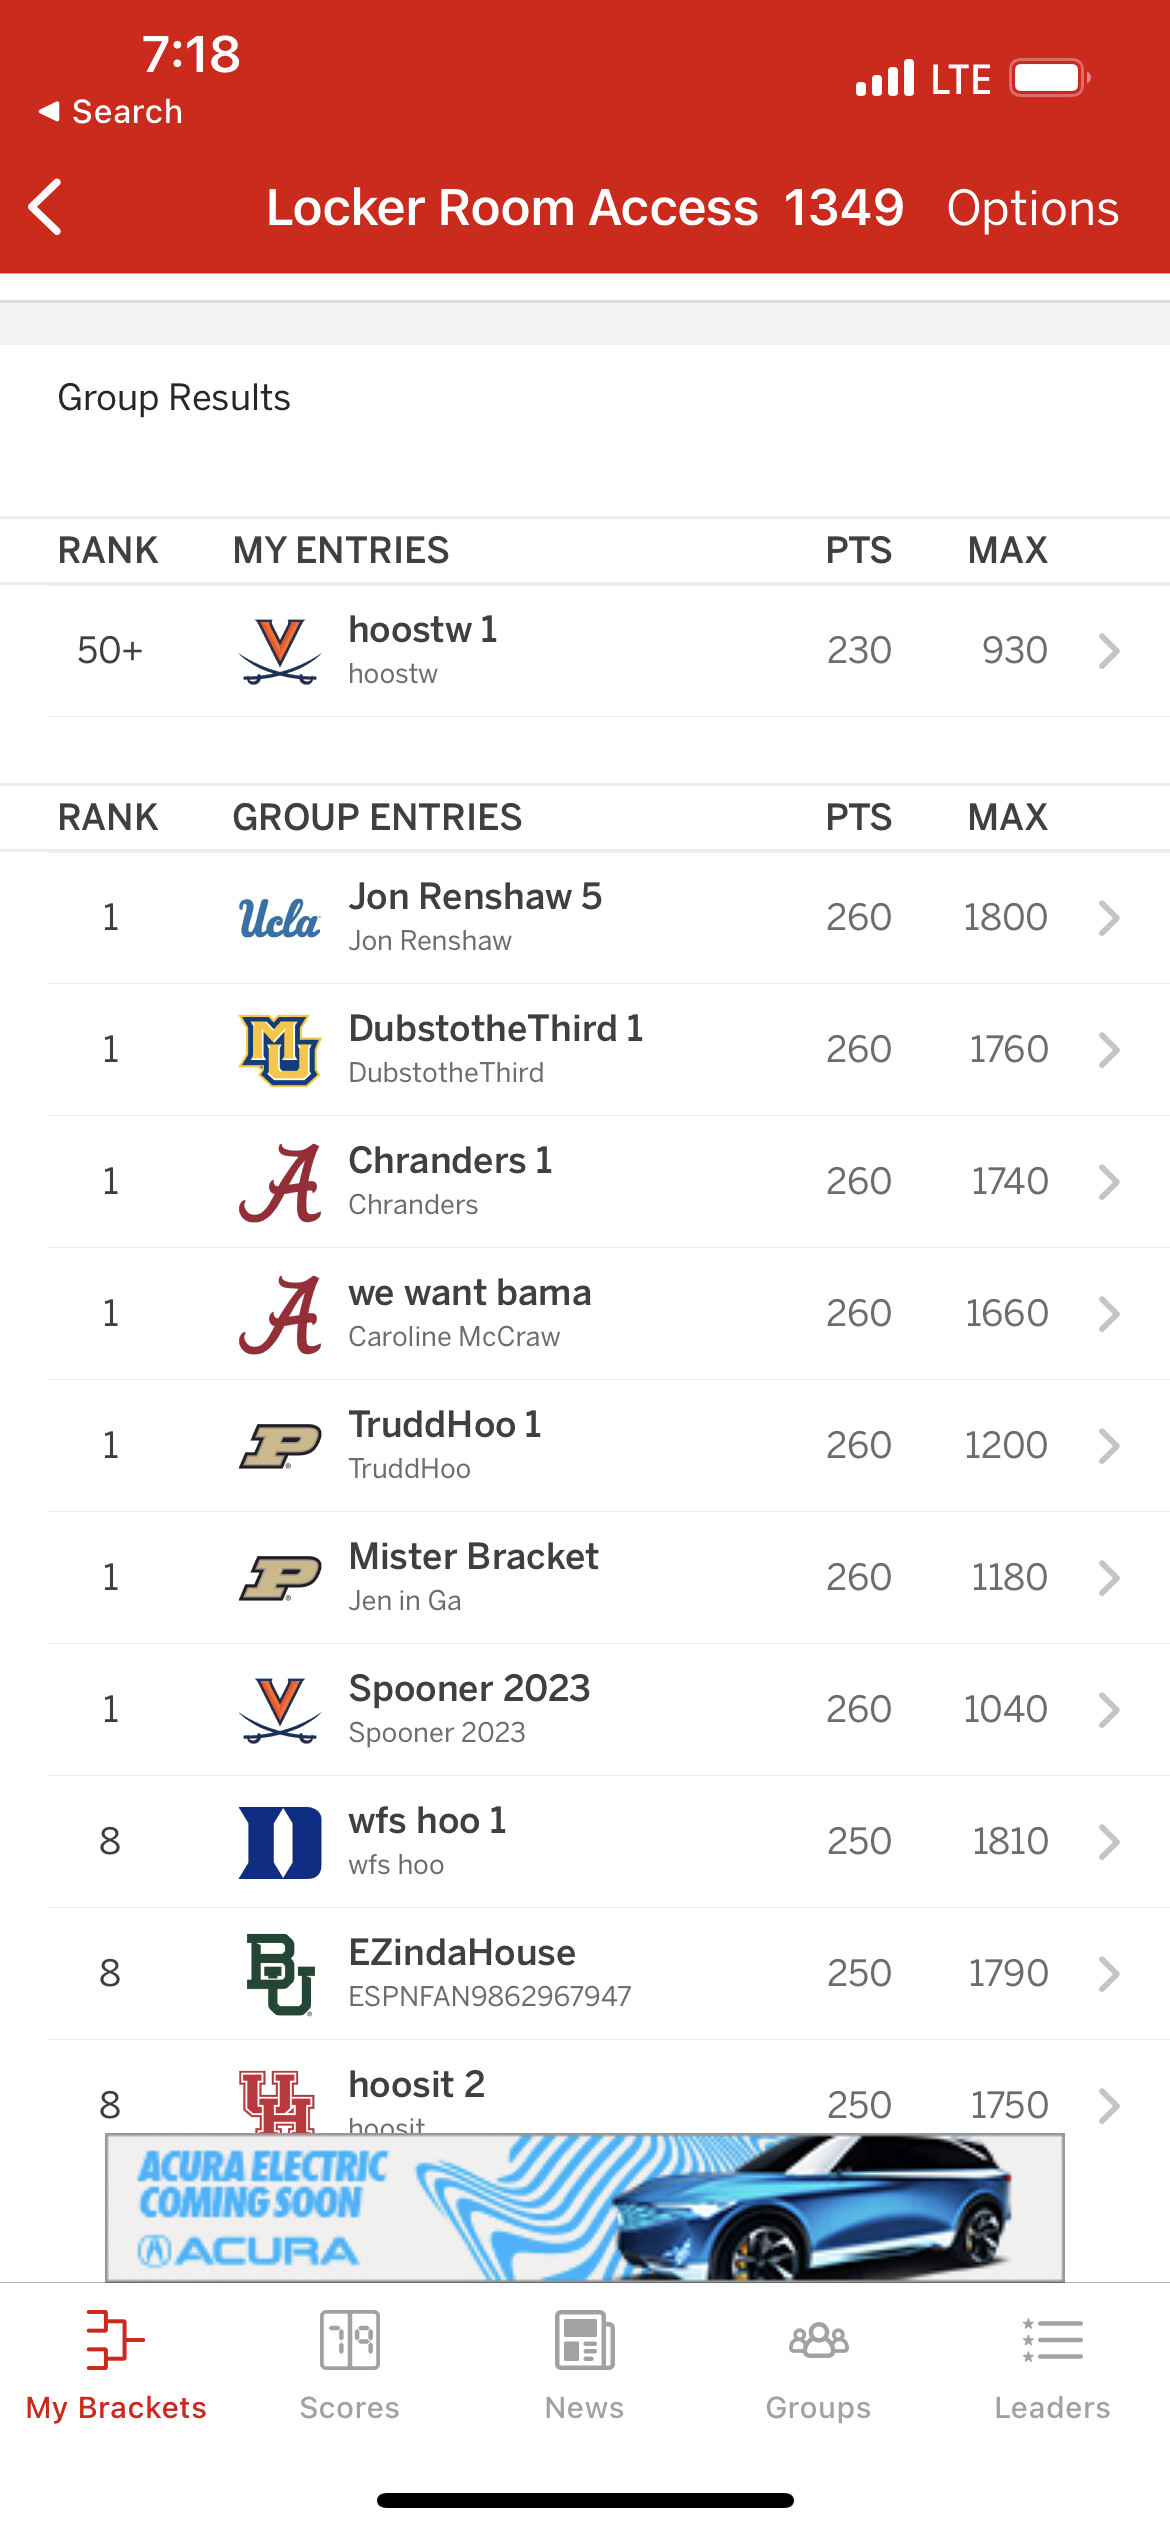Viewport: 1170px width, 2532px height.
Task: Open the Leaders tab
Action: coord(1052,2363)
